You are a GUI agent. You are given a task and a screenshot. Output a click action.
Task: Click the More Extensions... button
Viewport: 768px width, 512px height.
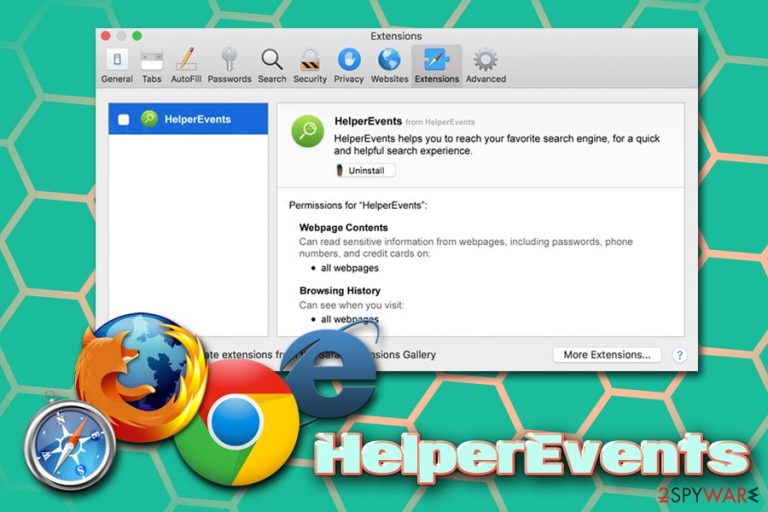(607, 355)
